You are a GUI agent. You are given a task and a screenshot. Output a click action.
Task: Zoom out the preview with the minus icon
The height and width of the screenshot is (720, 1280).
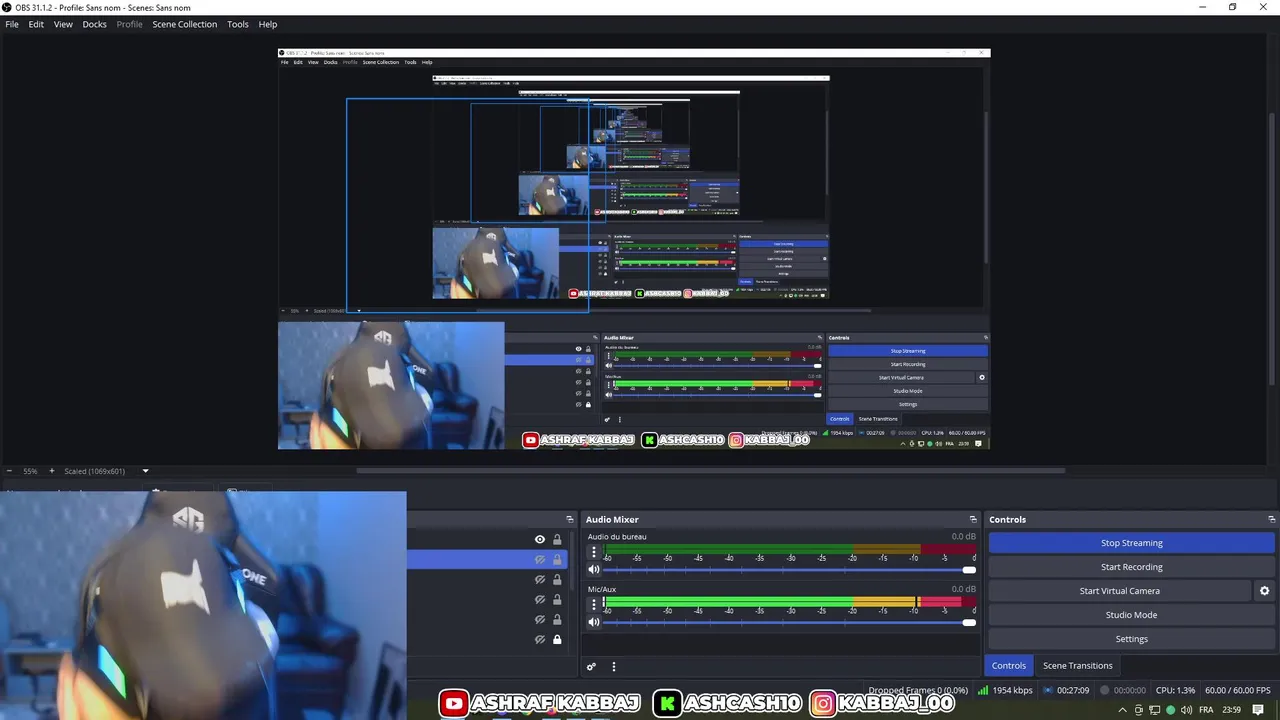coord(9,471)
